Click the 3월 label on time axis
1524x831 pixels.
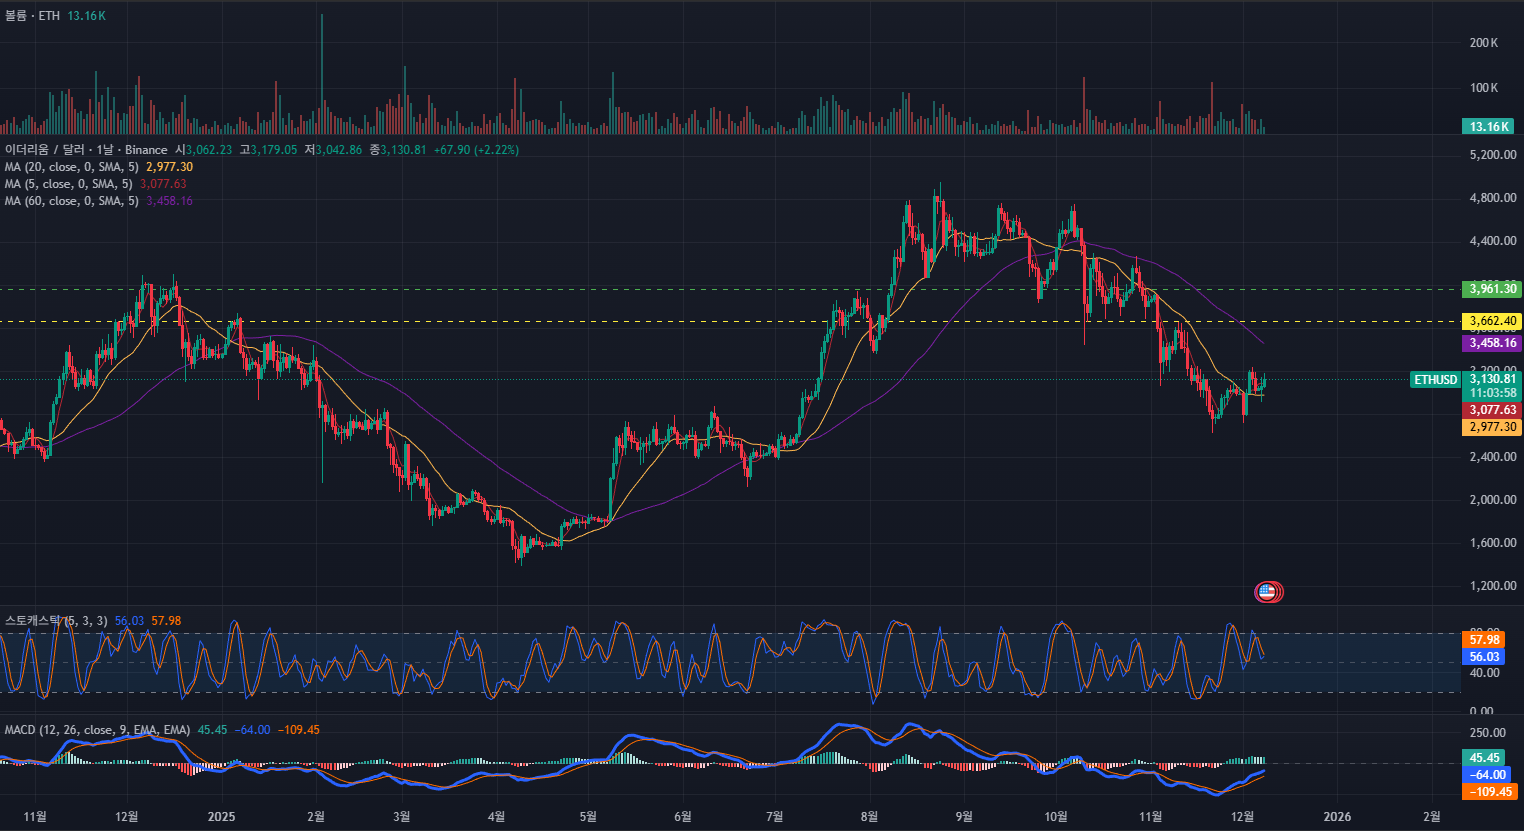click(401, 817)
